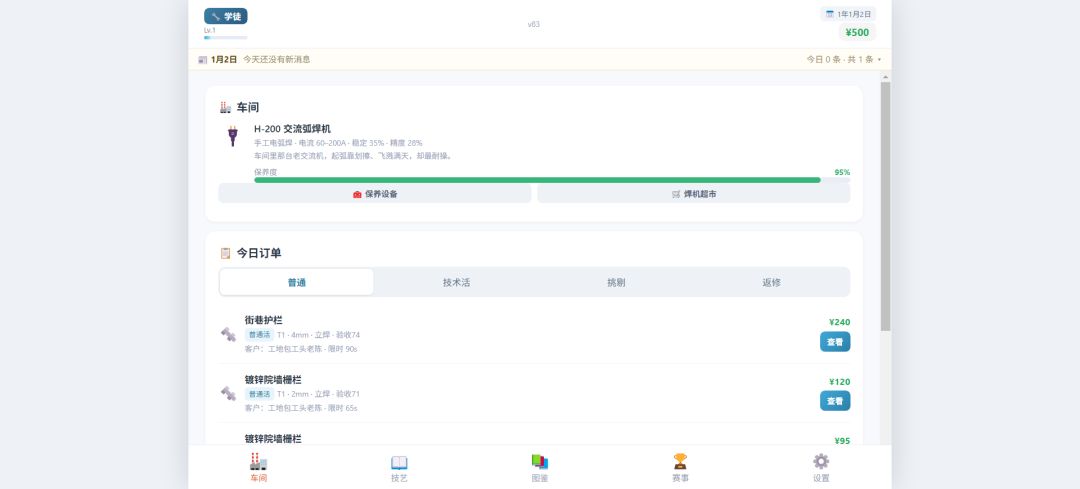1080x489 pixels.
Task: Click the scrollbar up arrow
Action: pyautogui.click(x=885, y=76)
